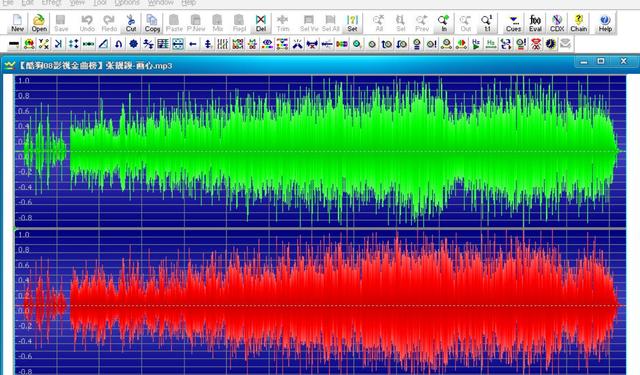Screen dimensions: 640x375
Task: Open the Chain effect editor
Action: [x=578, y=23]
